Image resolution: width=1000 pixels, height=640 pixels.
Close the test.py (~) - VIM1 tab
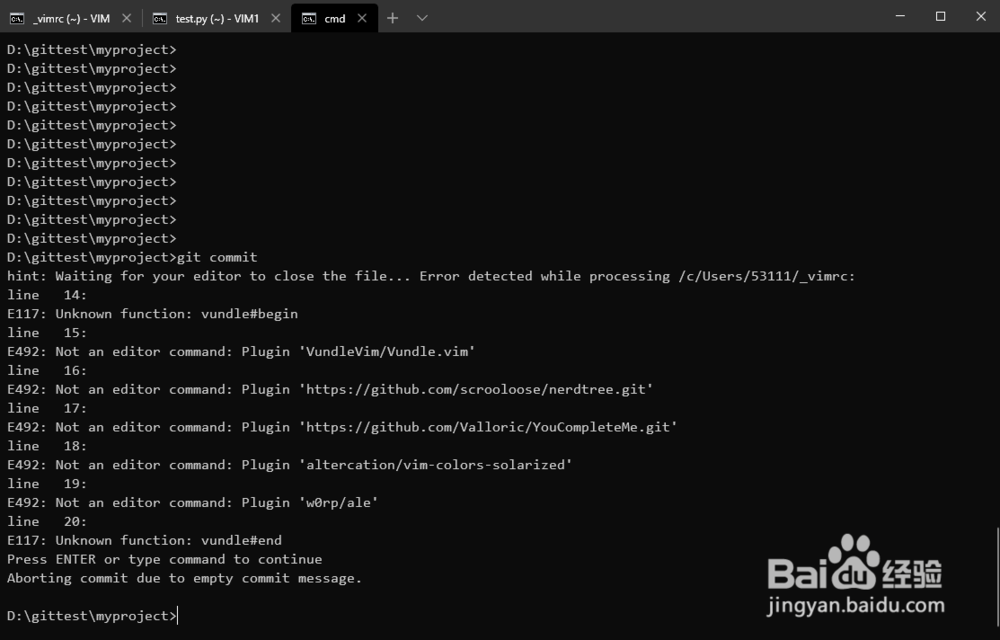[276, 18]
